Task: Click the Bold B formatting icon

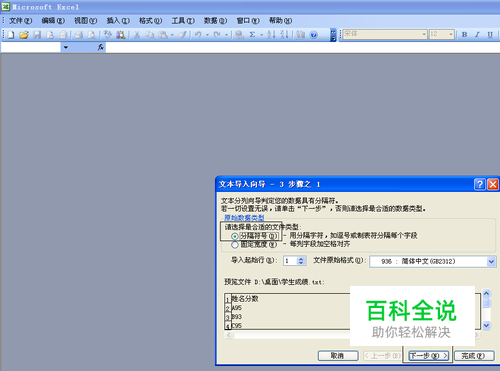Action: 464,34
